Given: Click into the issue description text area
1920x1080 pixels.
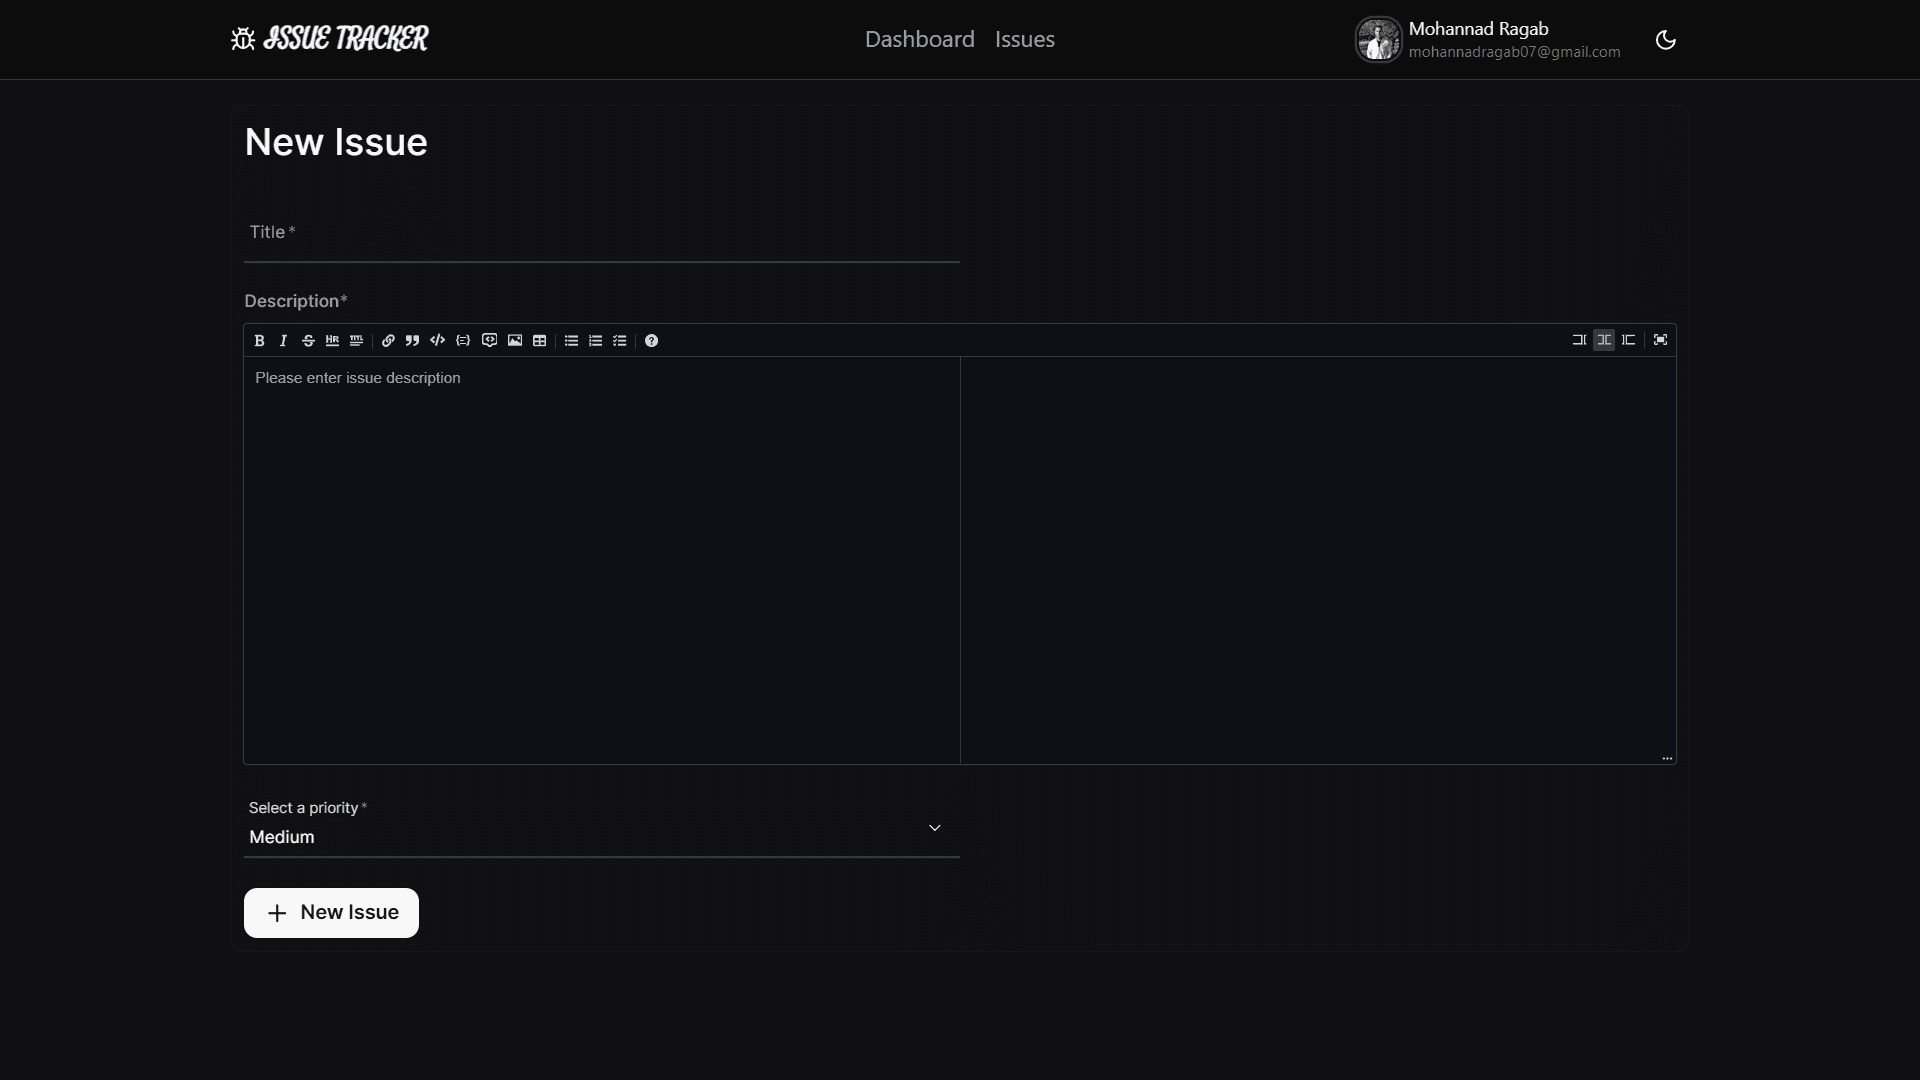Looking at the screenshot, I should pos(601,560).
